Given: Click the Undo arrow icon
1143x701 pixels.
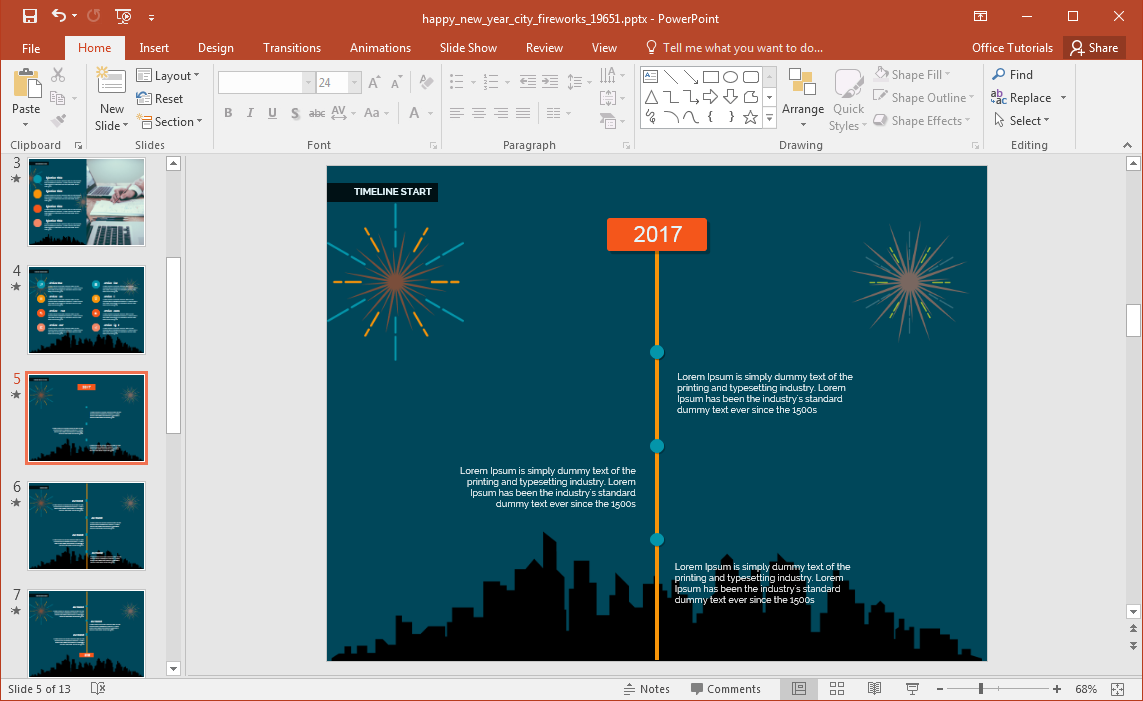Looking at the screenshot, I should pos(59,16).
